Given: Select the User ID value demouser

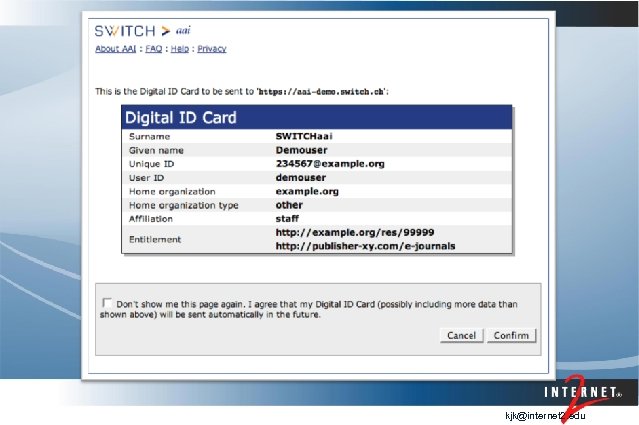Looking at the screenshot, I should click(x=300, y=178).
